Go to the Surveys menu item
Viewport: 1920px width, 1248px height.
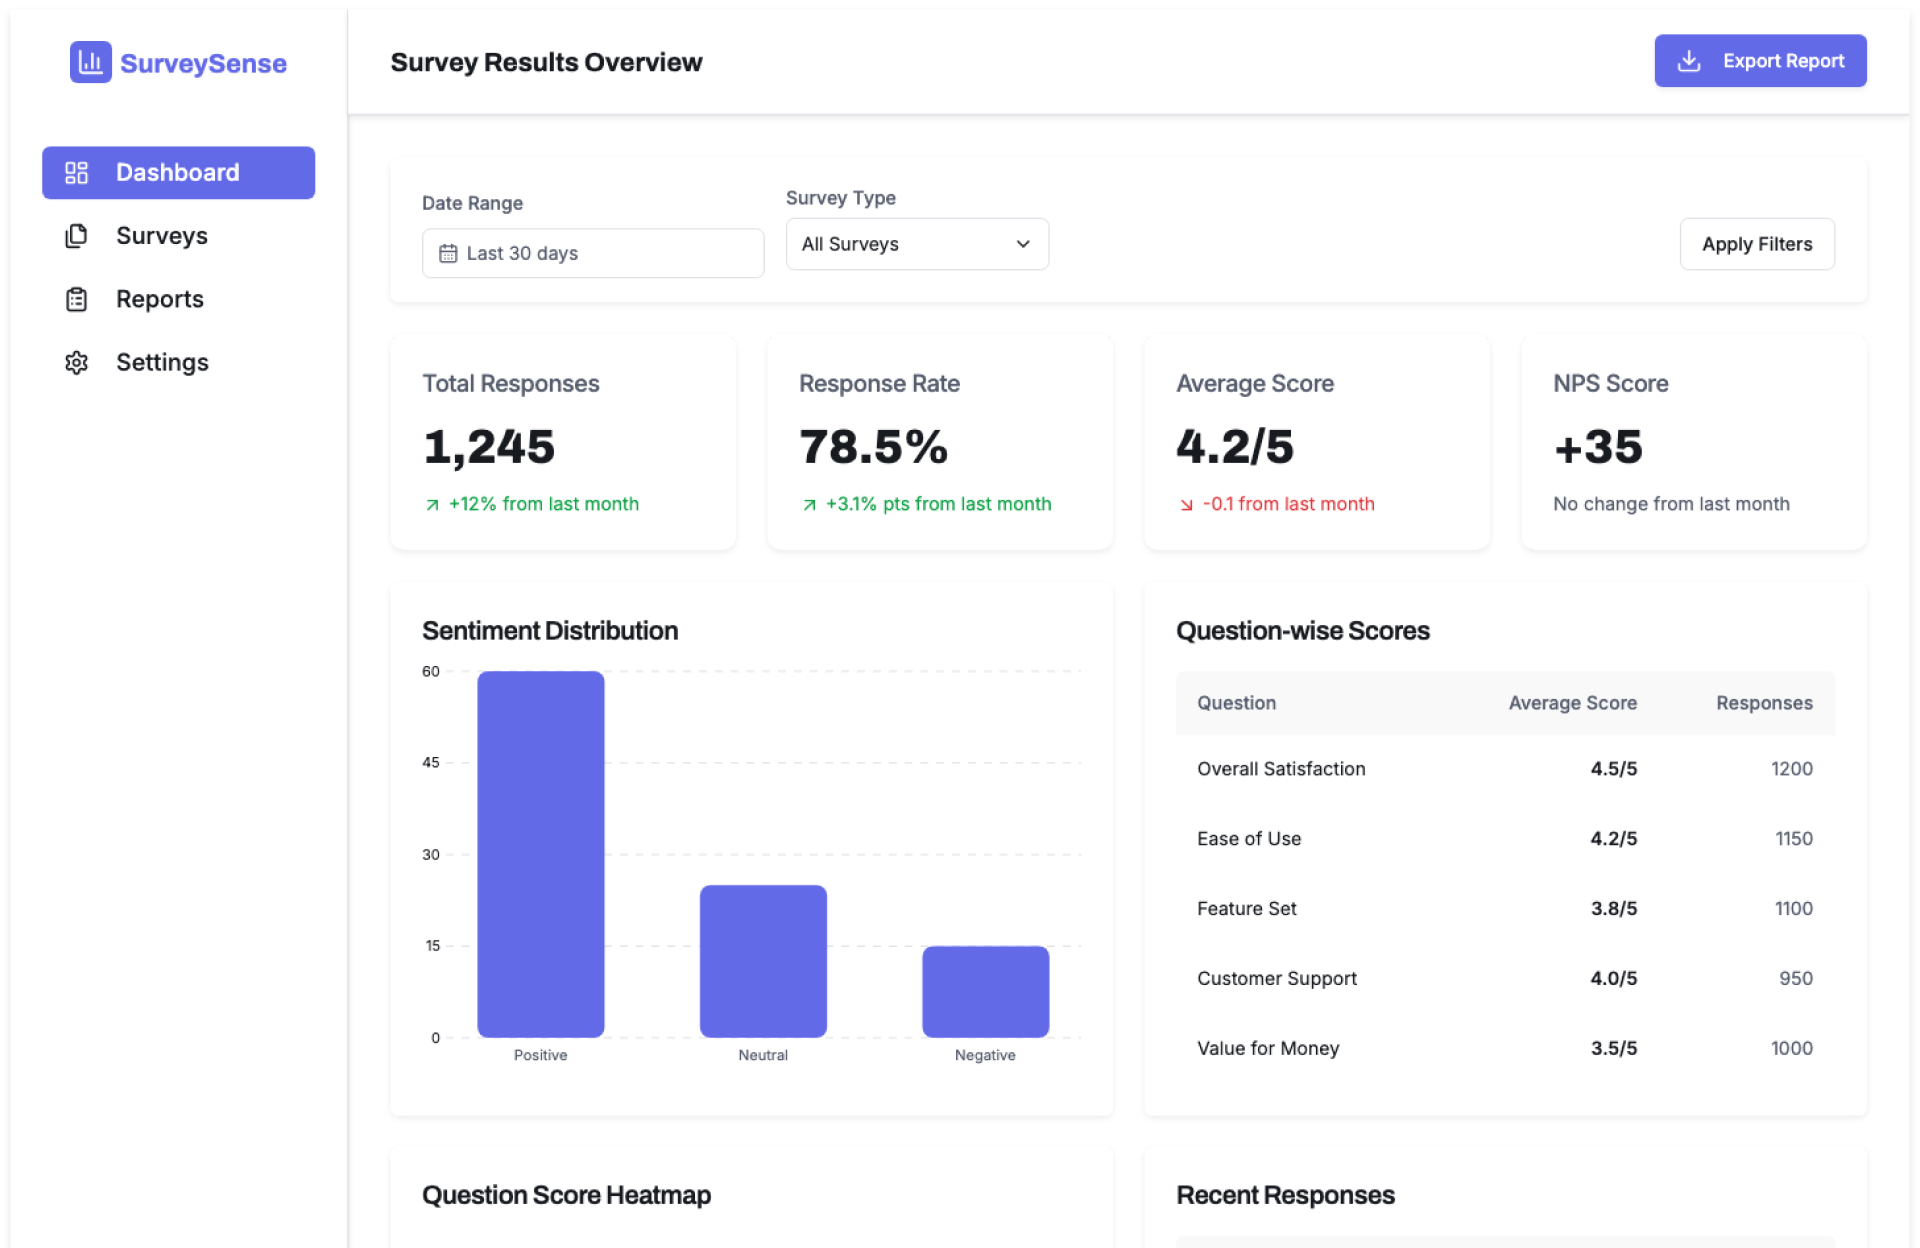pyautogui.click(x=162, y=236)
